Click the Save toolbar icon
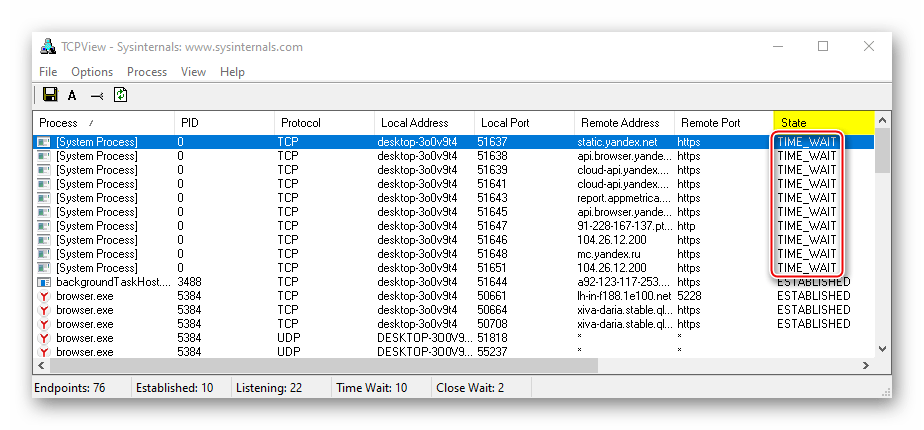Image resolution: width=924 pixels, height=430 pixels. point(49,95)
